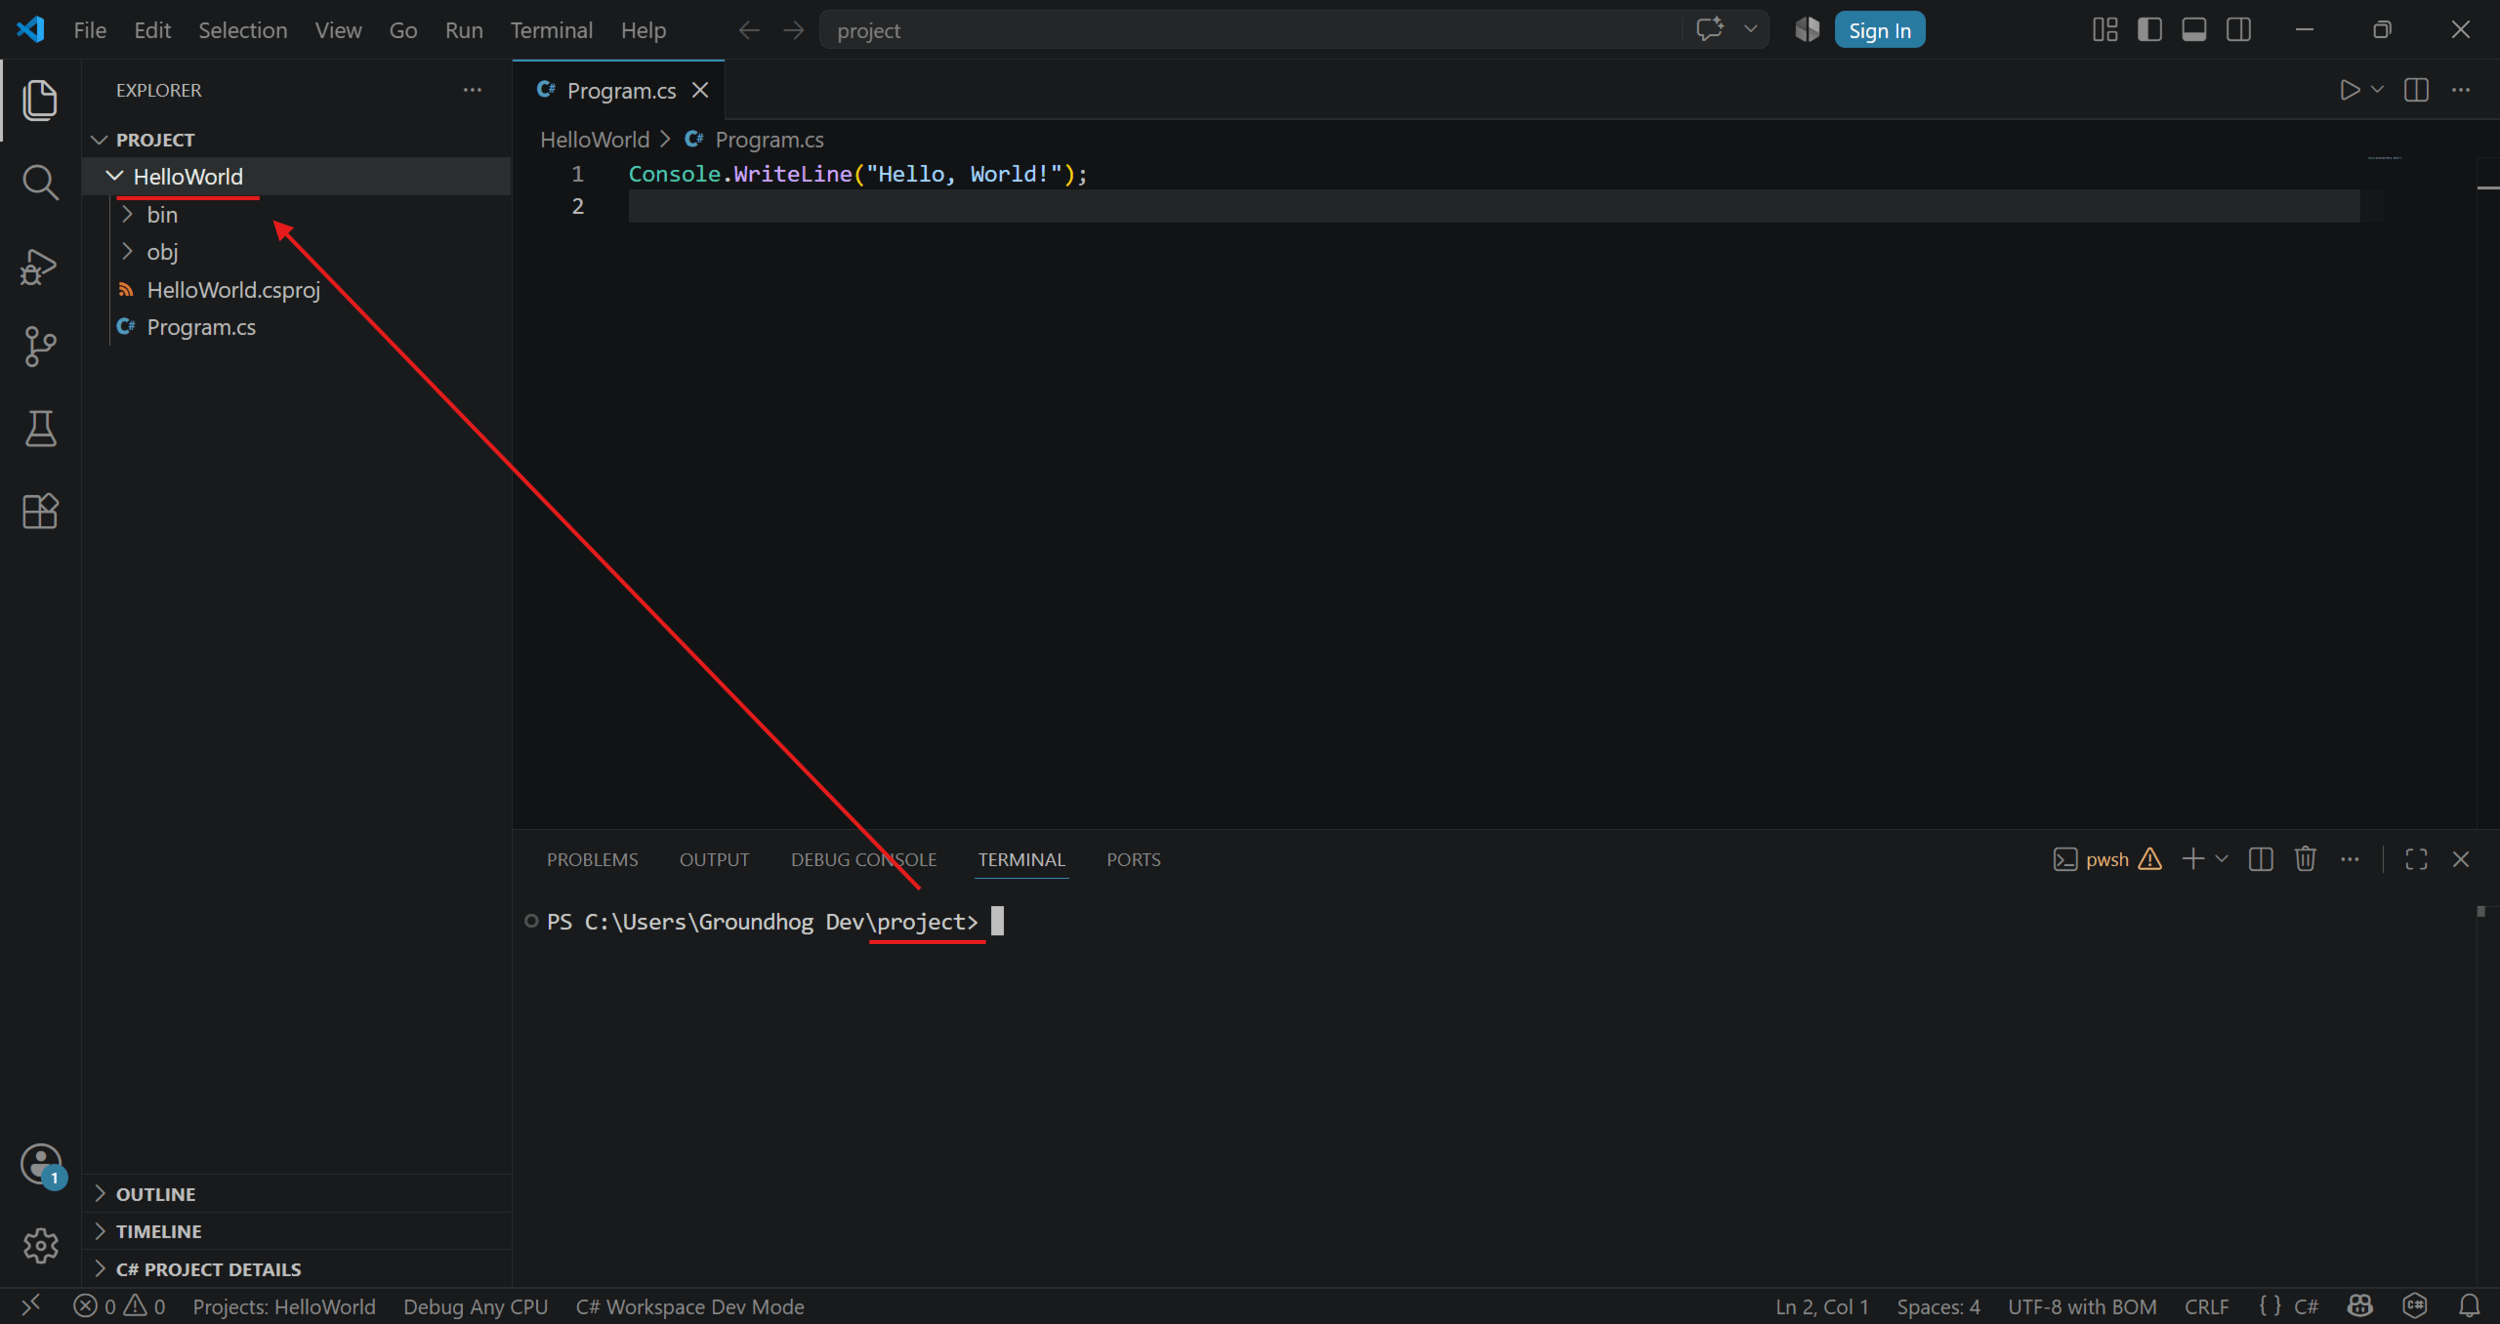2500x1324 pixels.
Task: Open the Extensions view icon
Action: tap(40, 511)
